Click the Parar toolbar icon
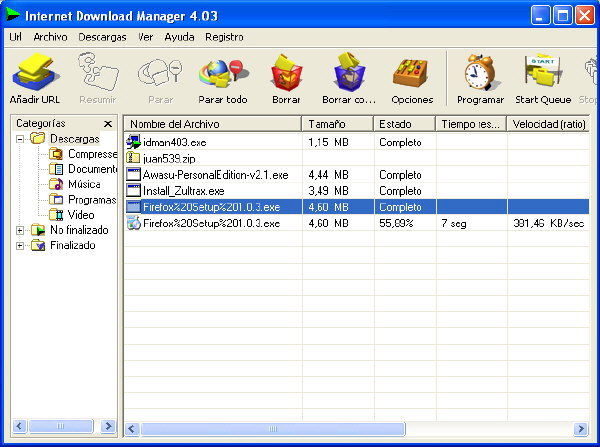The height and width of the screenshot is (447, 600). pyautogui.click(x=160, y=73)
